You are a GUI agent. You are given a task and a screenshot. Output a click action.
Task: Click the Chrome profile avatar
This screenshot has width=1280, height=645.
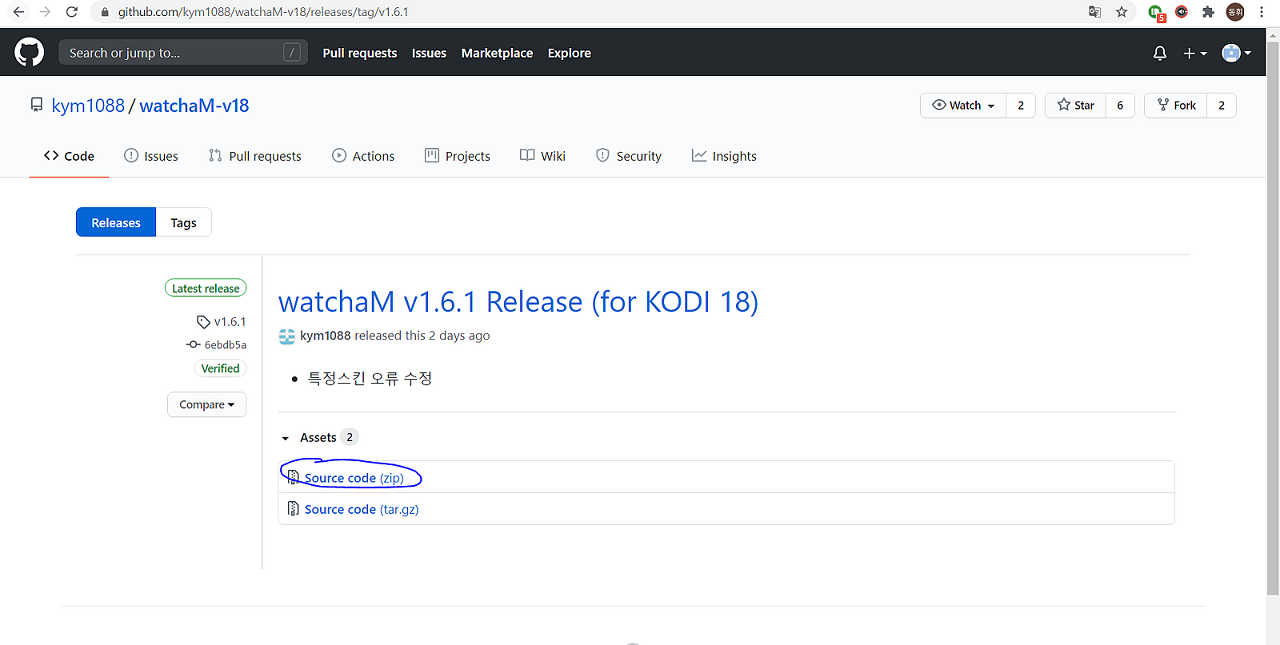click(1236, 12)
